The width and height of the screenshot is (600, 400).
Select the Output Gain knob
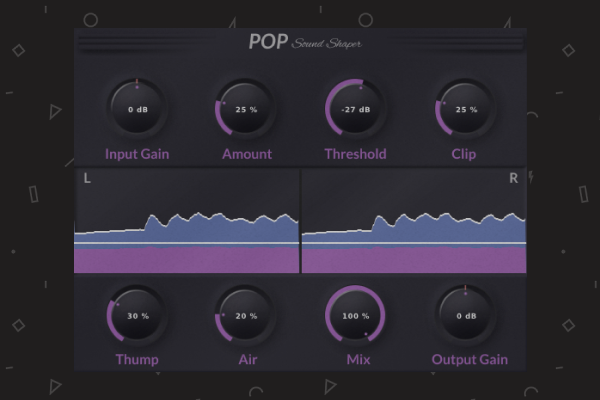465,315
